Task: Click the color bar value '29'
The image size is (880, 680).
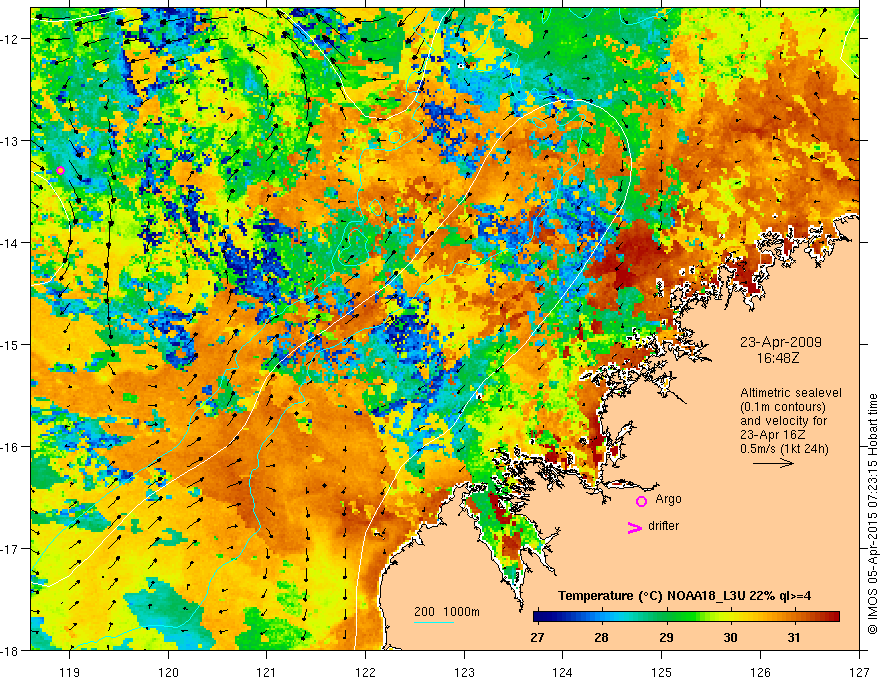Action: click(x=666, y=638)
